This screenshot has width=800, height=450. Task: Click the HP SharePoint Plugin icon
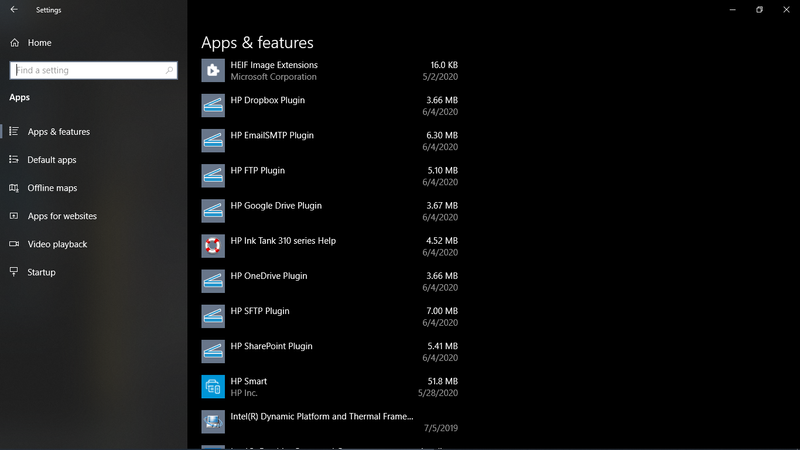click(213, 352)
